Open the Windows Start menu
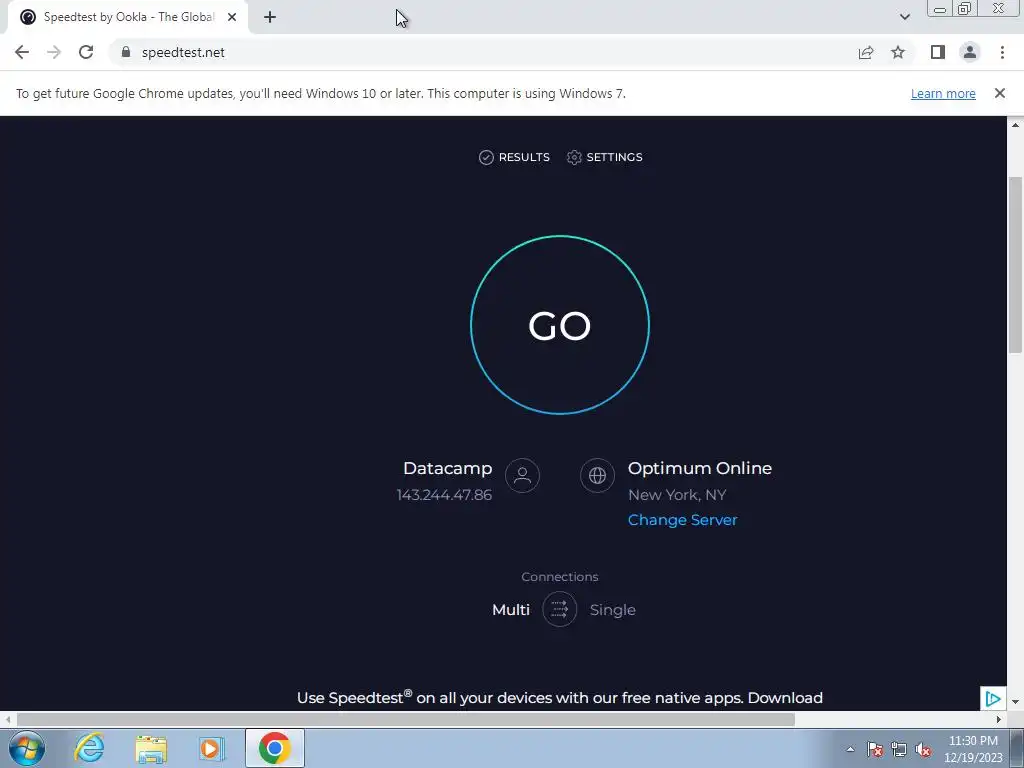1024x768 pixels. tap(27, 748)
